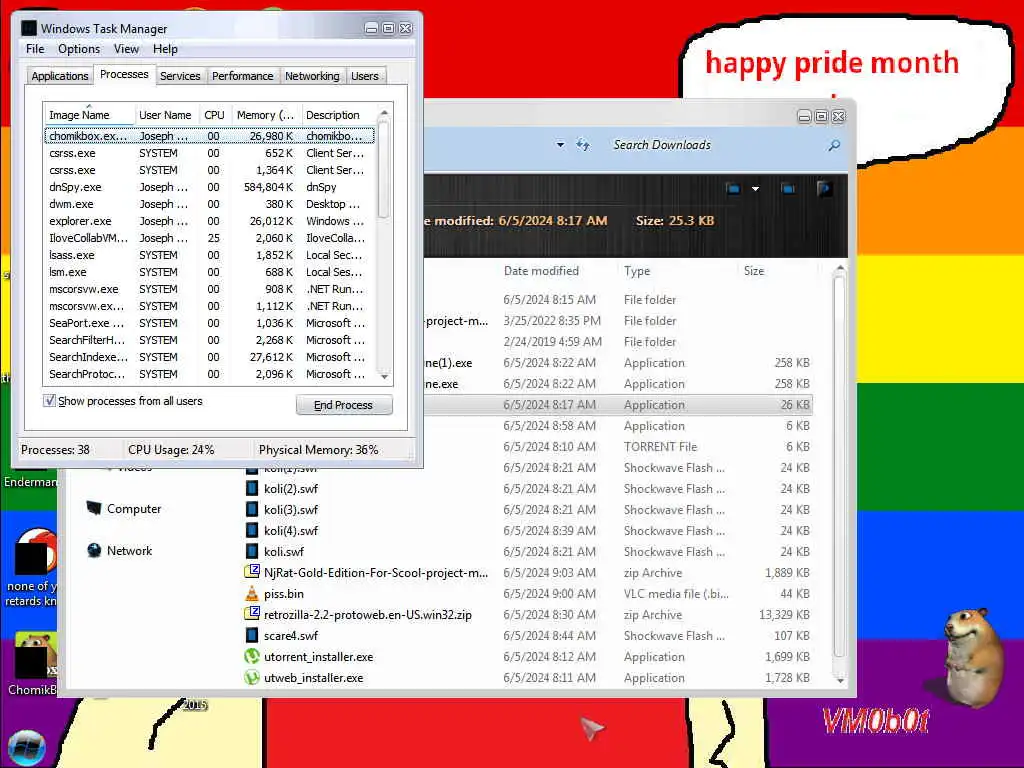1024x768 pixels.
Task: Click the koli(3).swf file icon
Action: 251,509
